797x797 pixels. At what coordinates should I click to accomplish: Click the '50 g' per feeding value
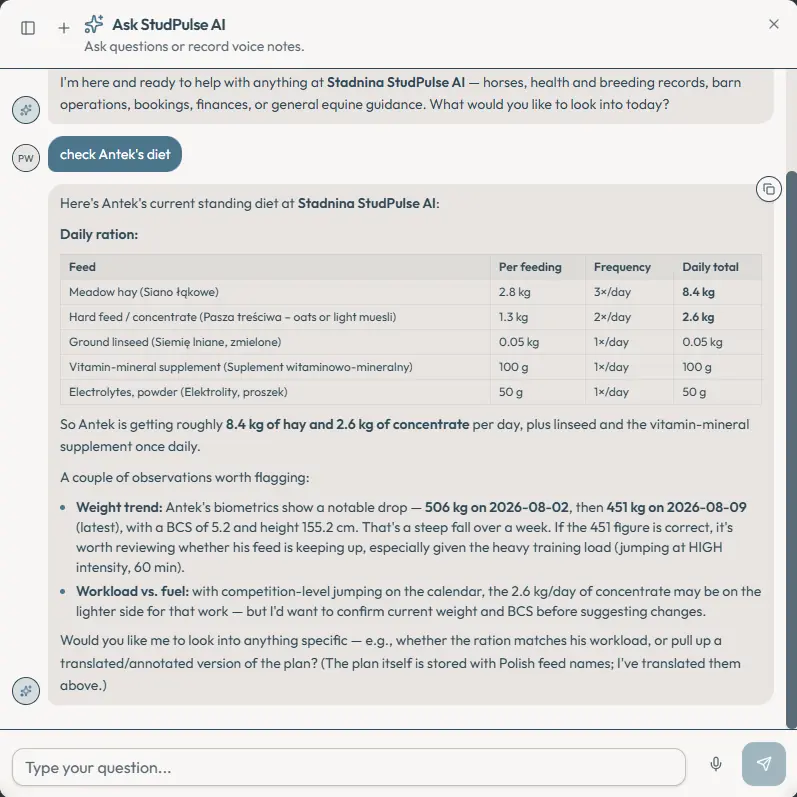point(510,391)
